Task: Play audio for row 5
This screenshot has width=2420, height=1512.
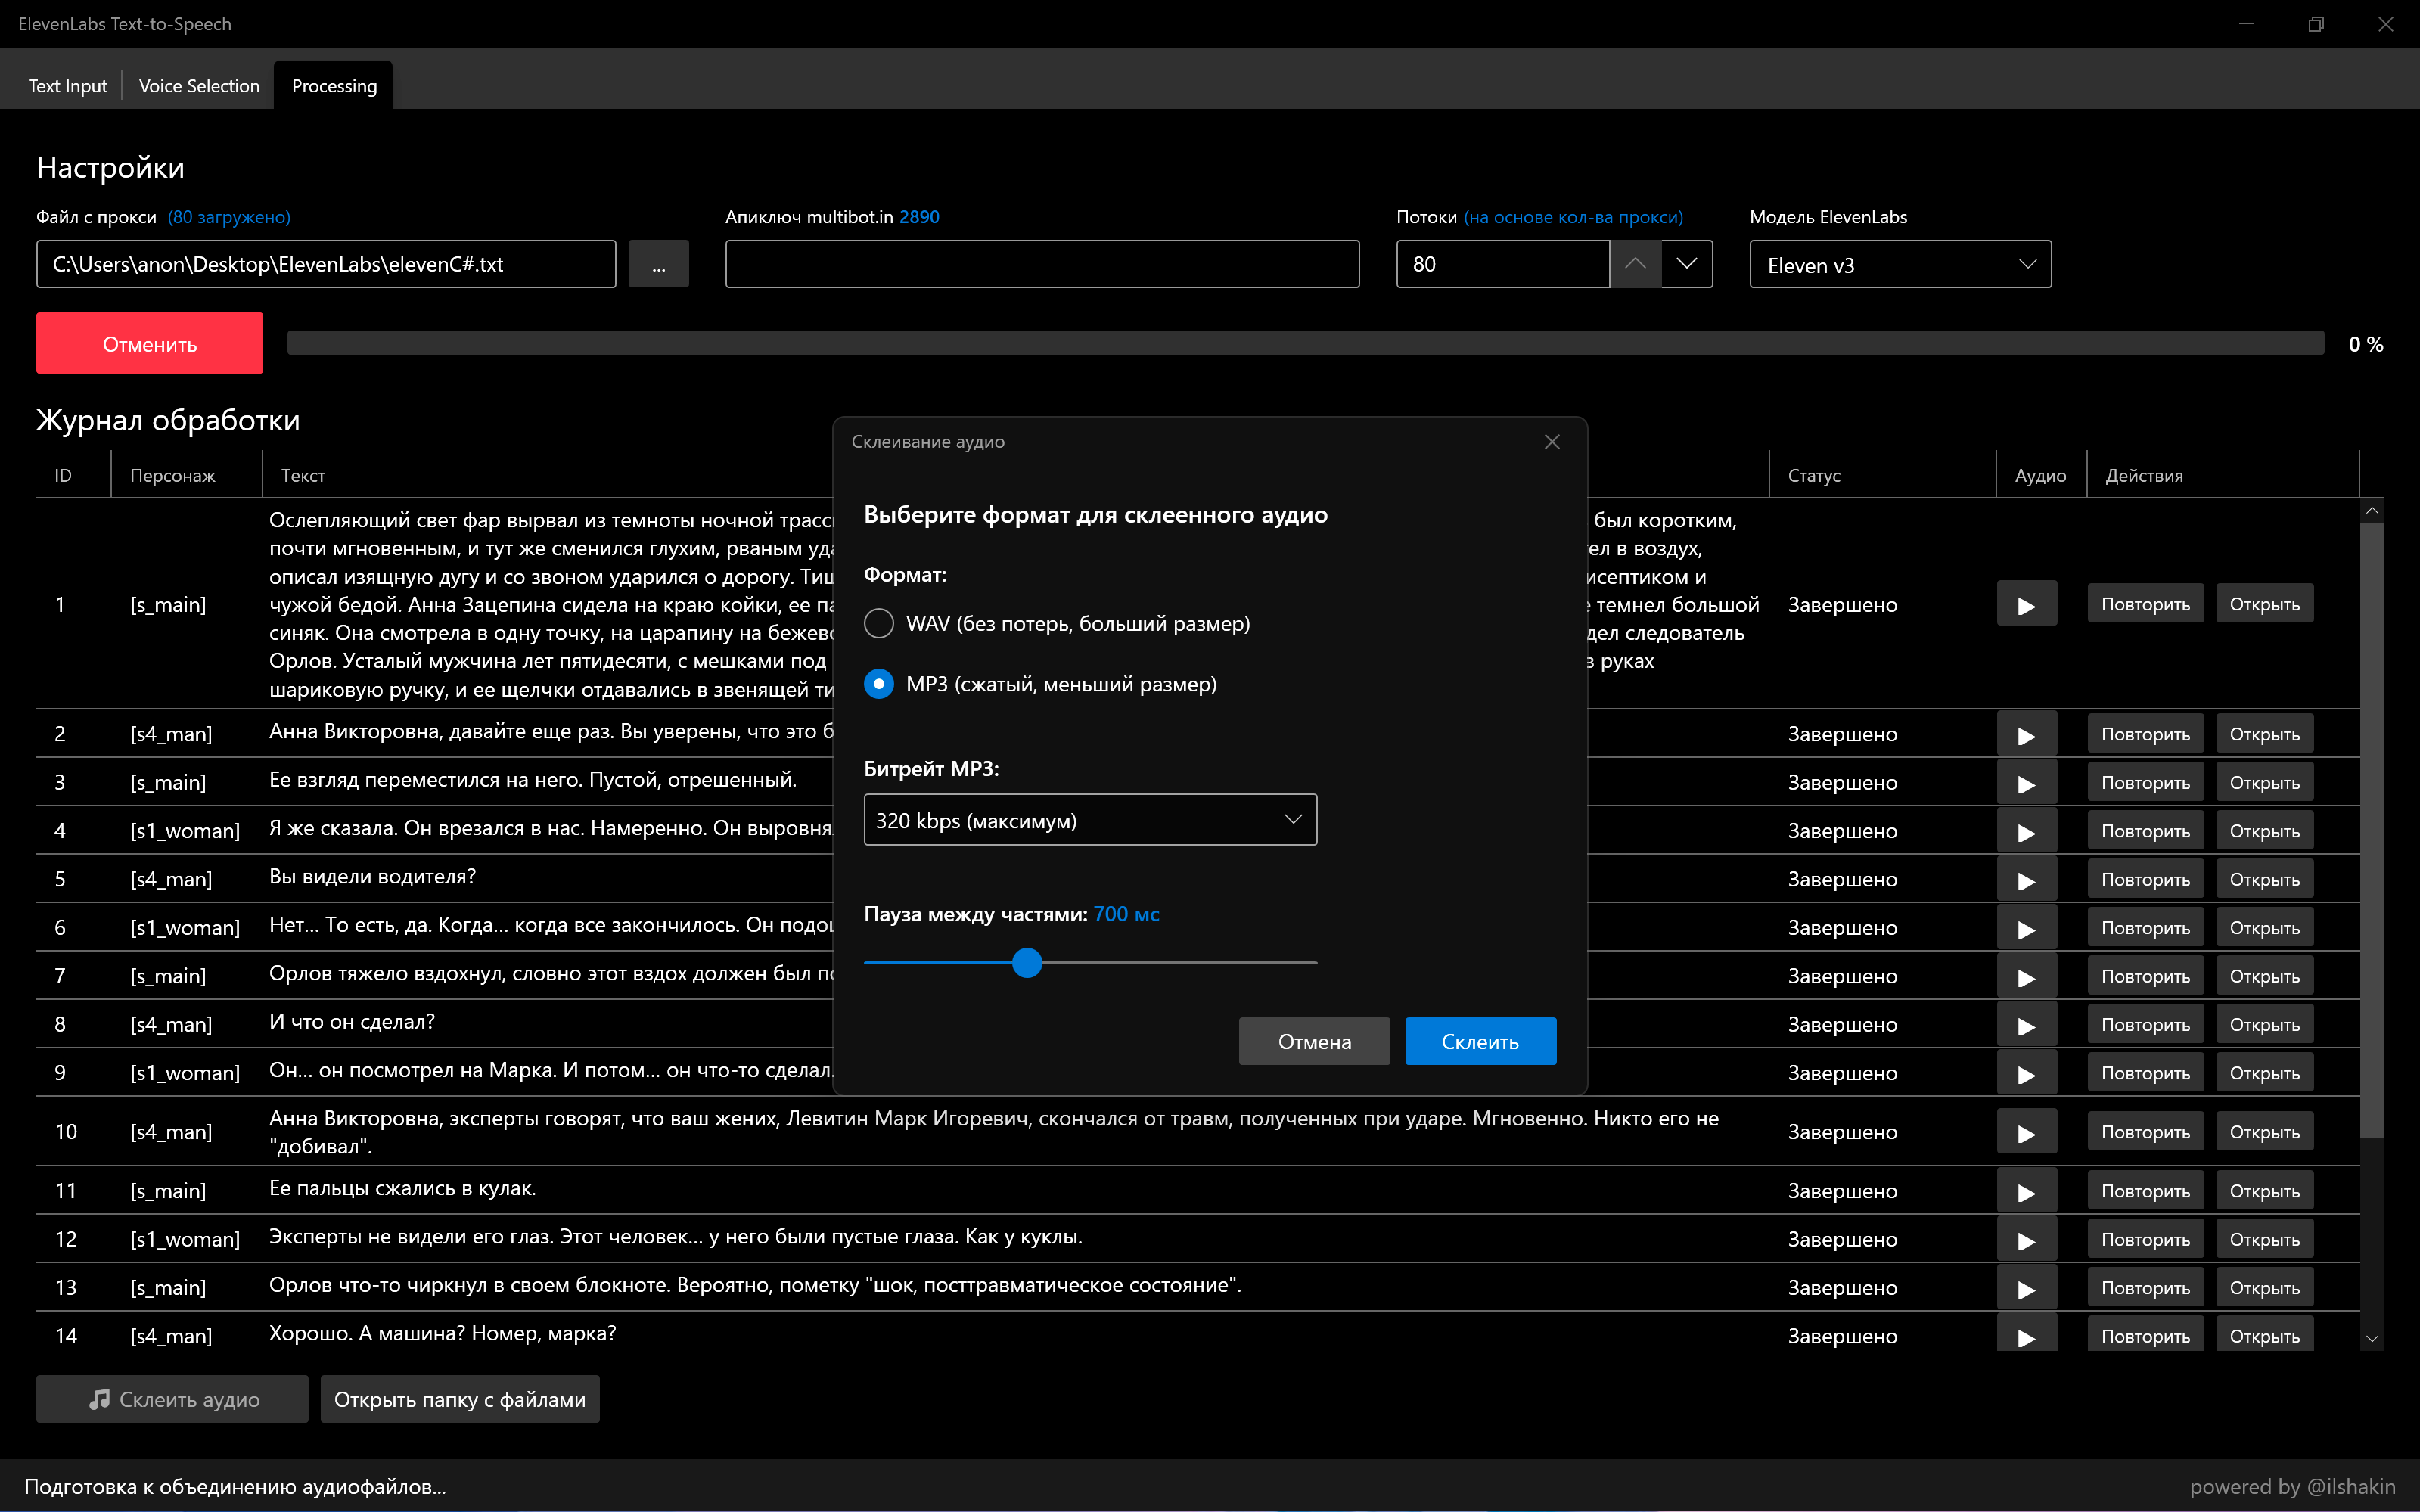Action: point(2026,879)
